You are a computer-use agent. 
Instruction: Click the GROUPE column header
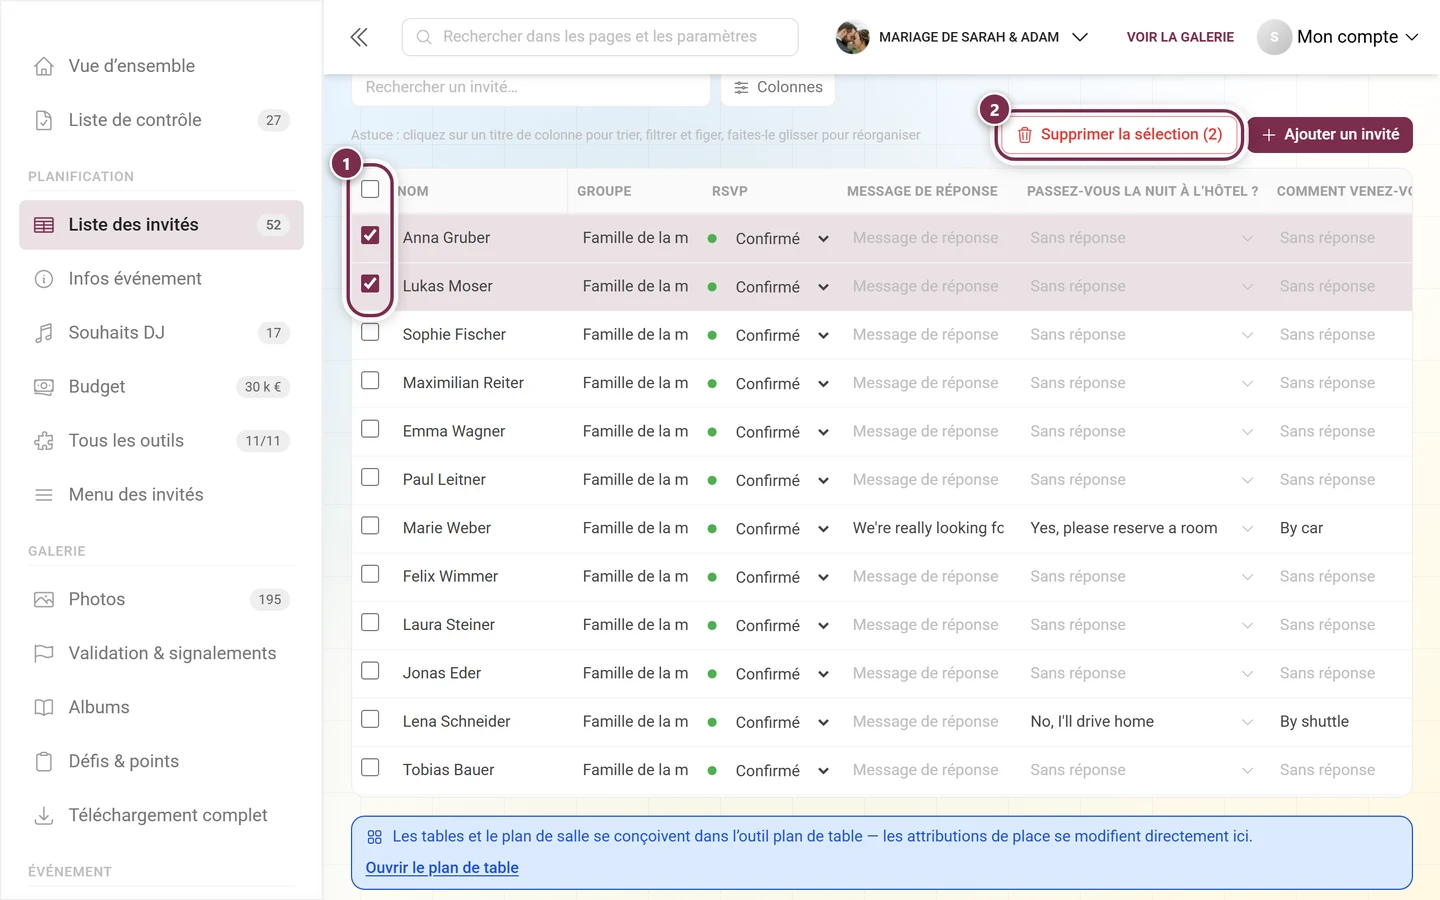[604, 191]
